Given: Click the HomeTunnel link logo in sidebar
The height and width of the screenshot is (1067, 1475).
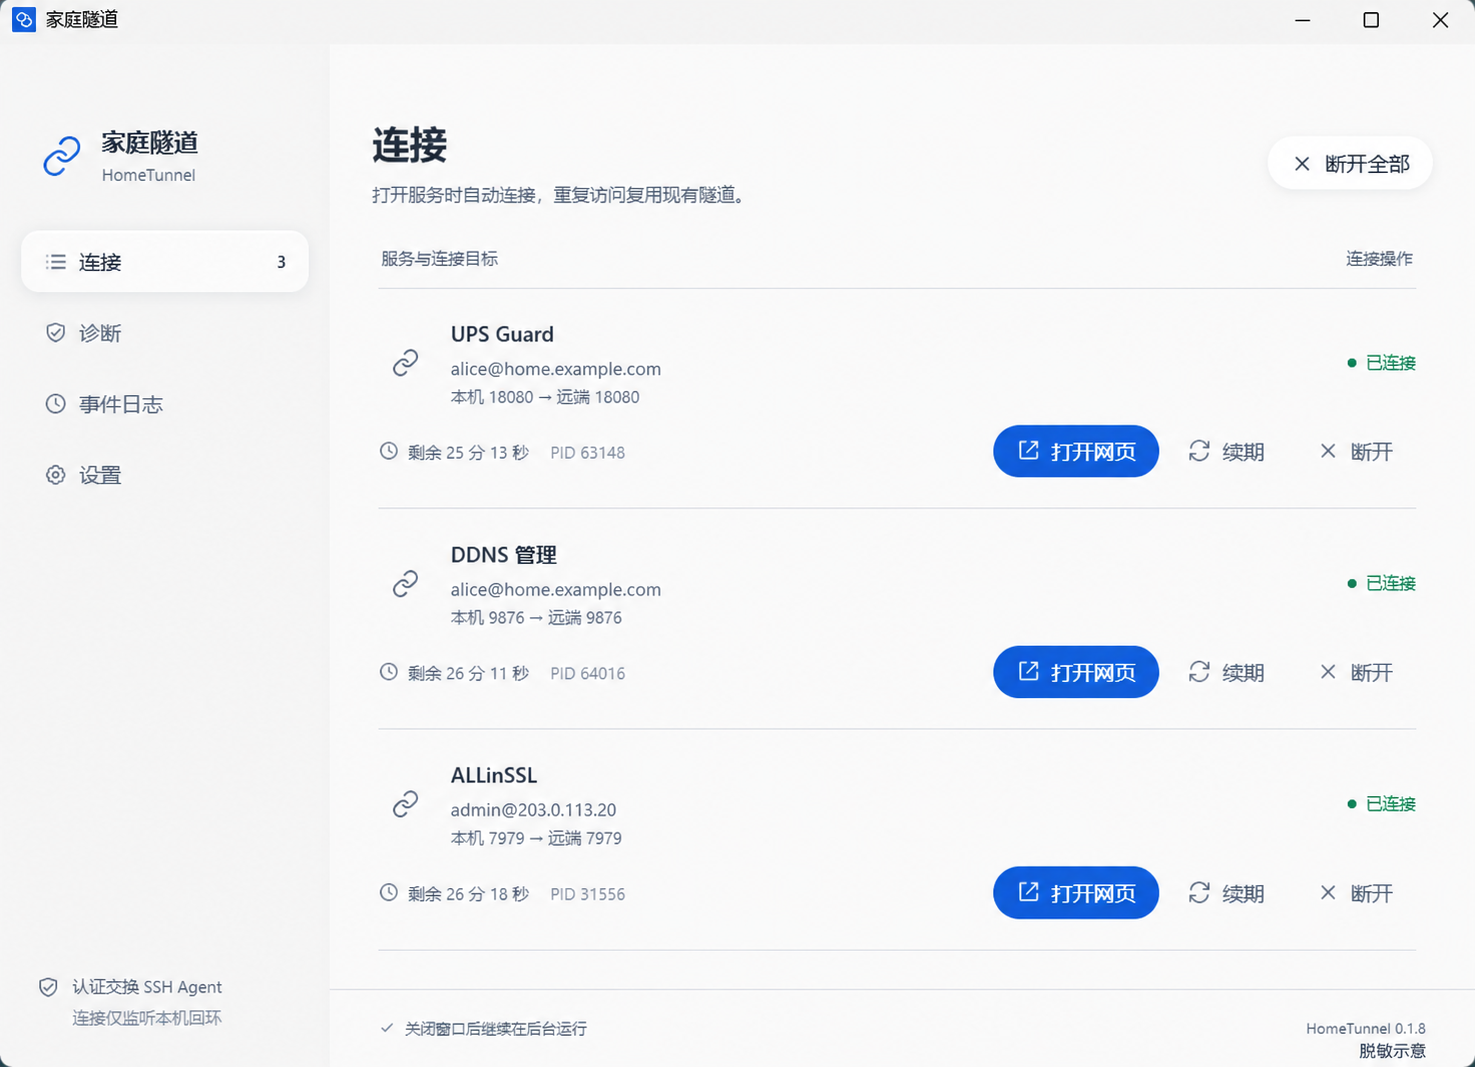Looking at the screenshot, I should pyautogui.click(x=62, y=156).
